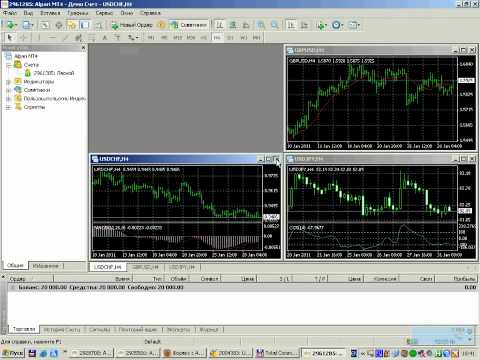Select the Horizontal Line tool
This screenshot has height=360, width=480.
(x=52, y=37)
